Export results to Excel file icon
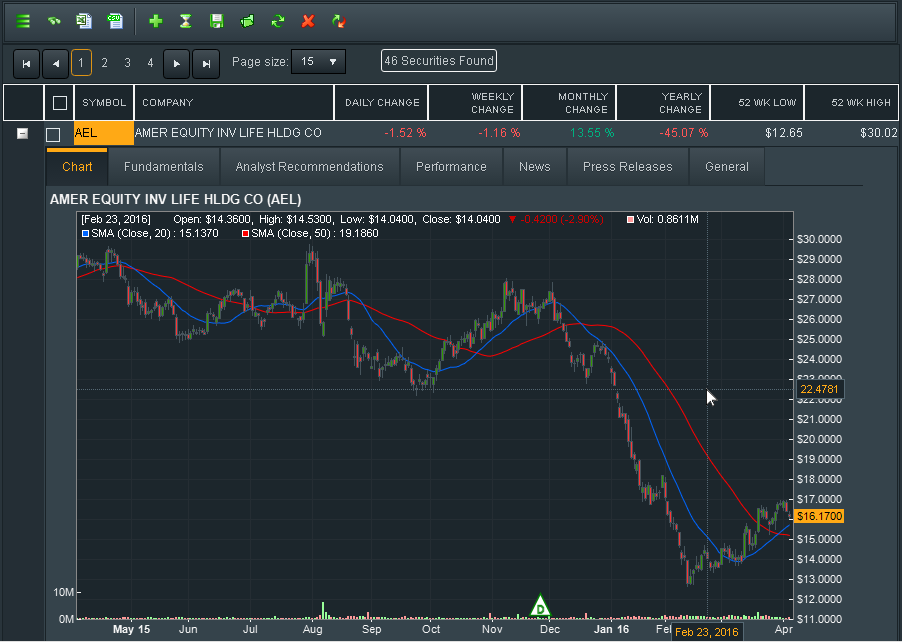Image resolution: width=902 pixels, height=642 pixels. [85, 20]
